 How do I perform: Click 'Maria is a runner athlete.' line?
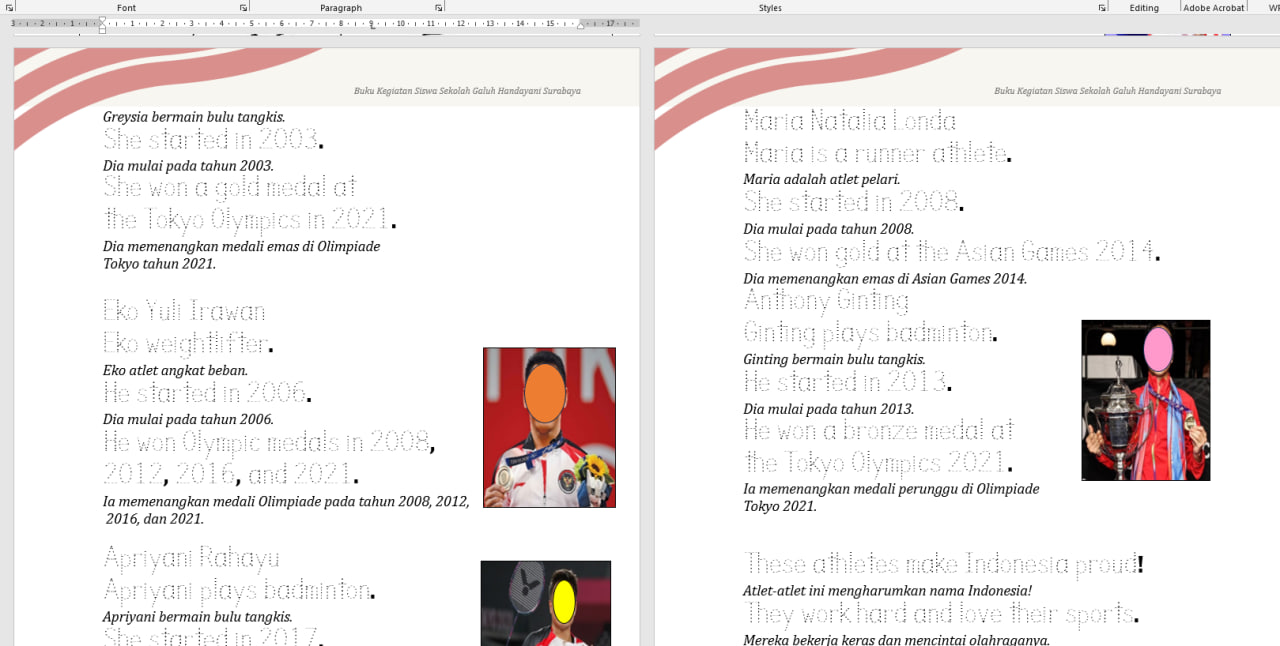[877, 154]
